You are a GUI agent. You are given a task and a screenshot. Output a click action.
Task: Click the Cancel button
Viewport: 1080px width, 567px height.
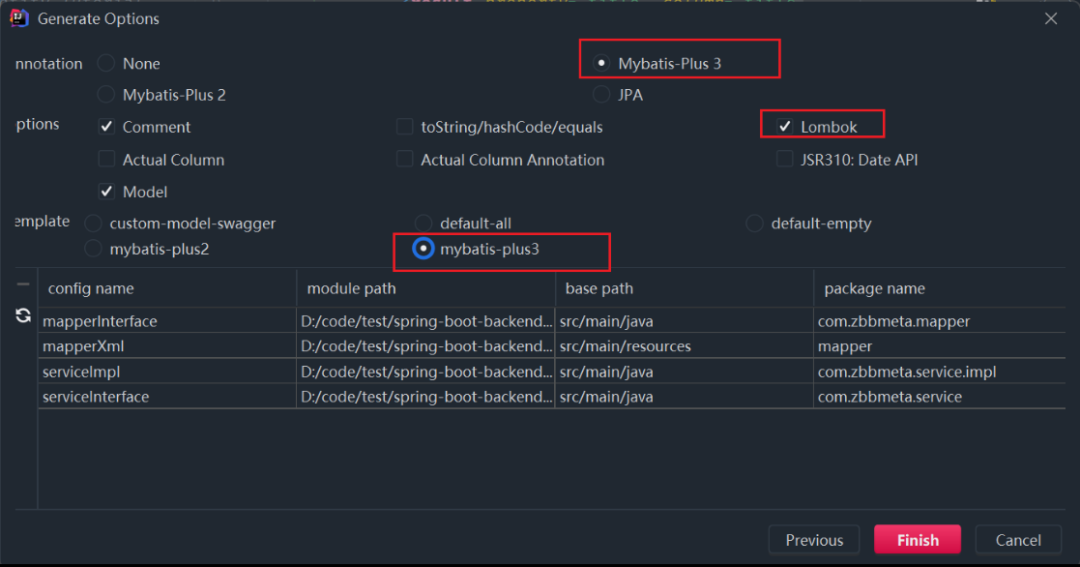tap(1018, 539)
